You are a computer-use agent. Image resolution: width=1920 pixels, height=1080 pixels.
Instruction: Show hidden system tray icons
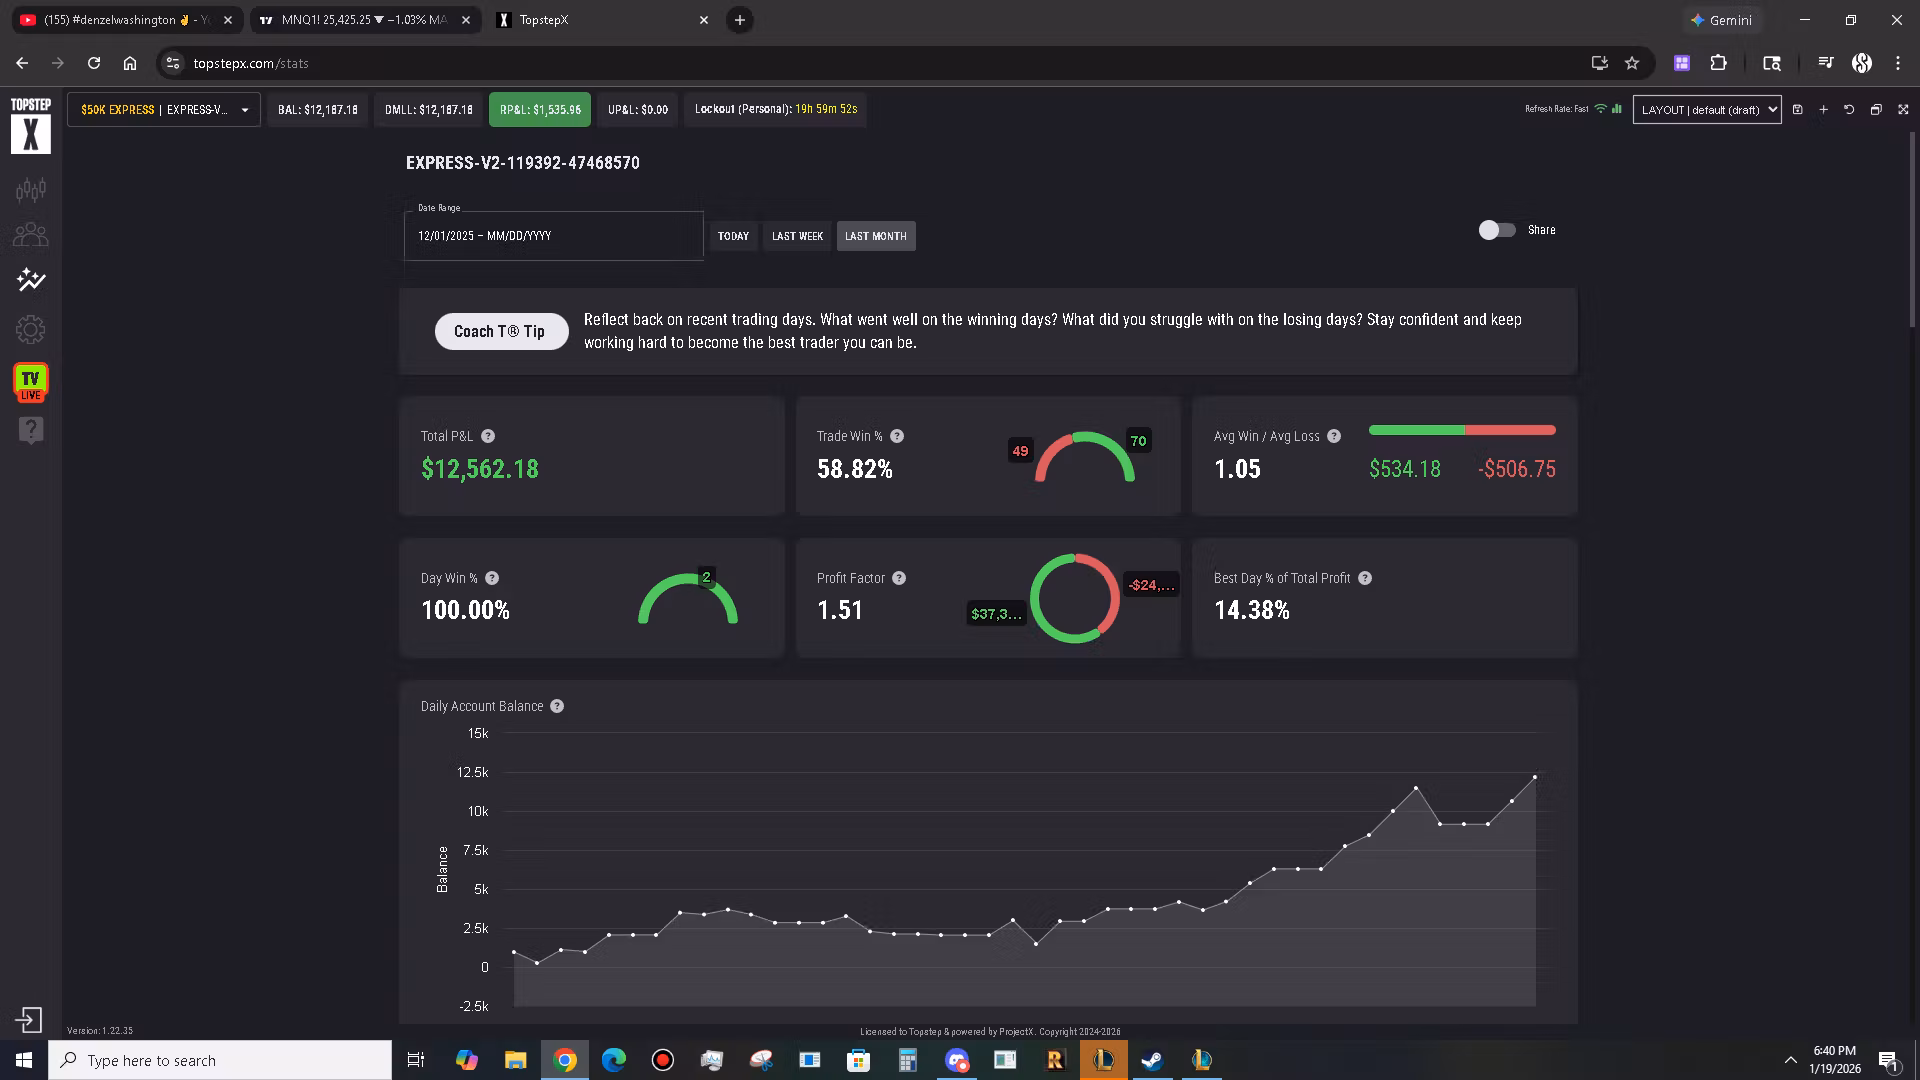coord(1791,1060)
